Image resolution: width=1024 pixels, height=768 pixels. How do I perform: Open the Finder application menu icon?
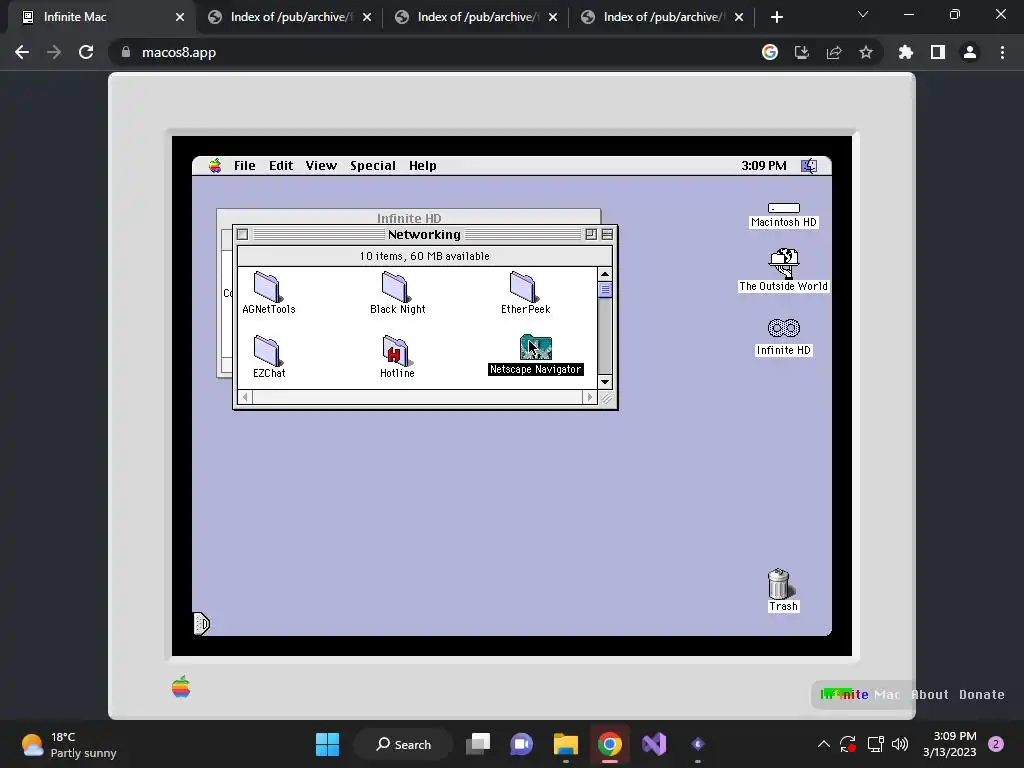click(x=809, y=166)
